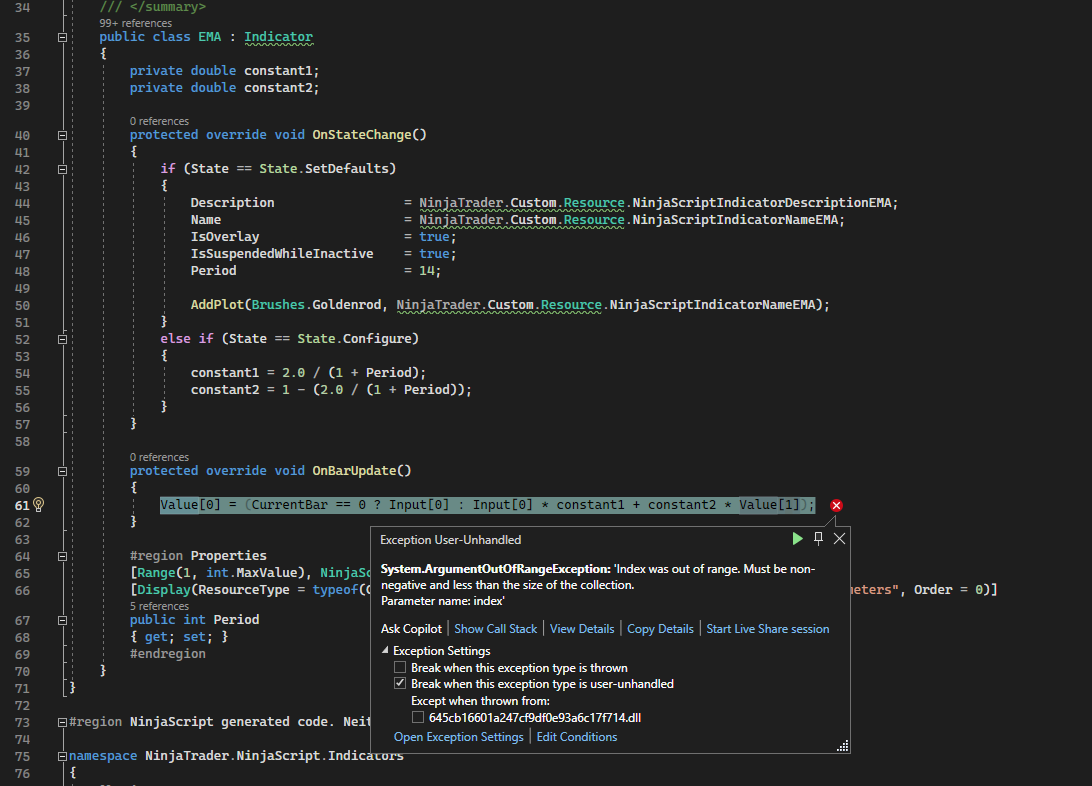The image size is (1092, 786).
Task: Collapse the EMA class on line 35
Action: tap(63, 37)
